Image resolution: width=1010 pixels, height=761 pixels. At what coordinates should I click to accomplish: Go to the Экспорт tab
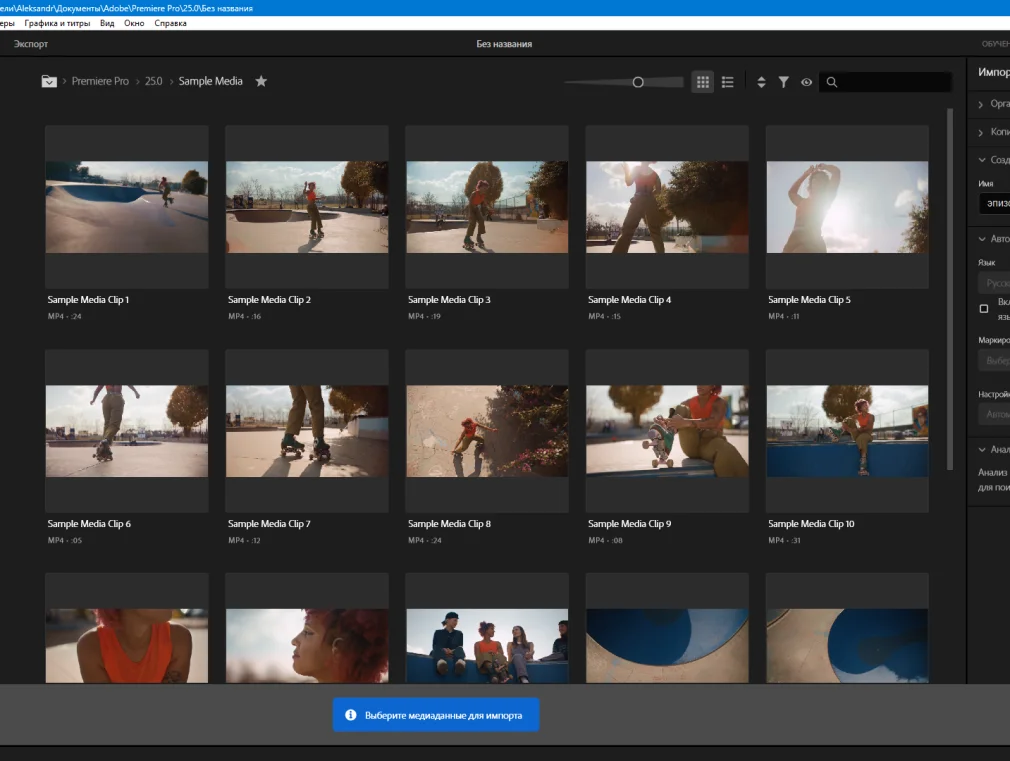[31, 44]
